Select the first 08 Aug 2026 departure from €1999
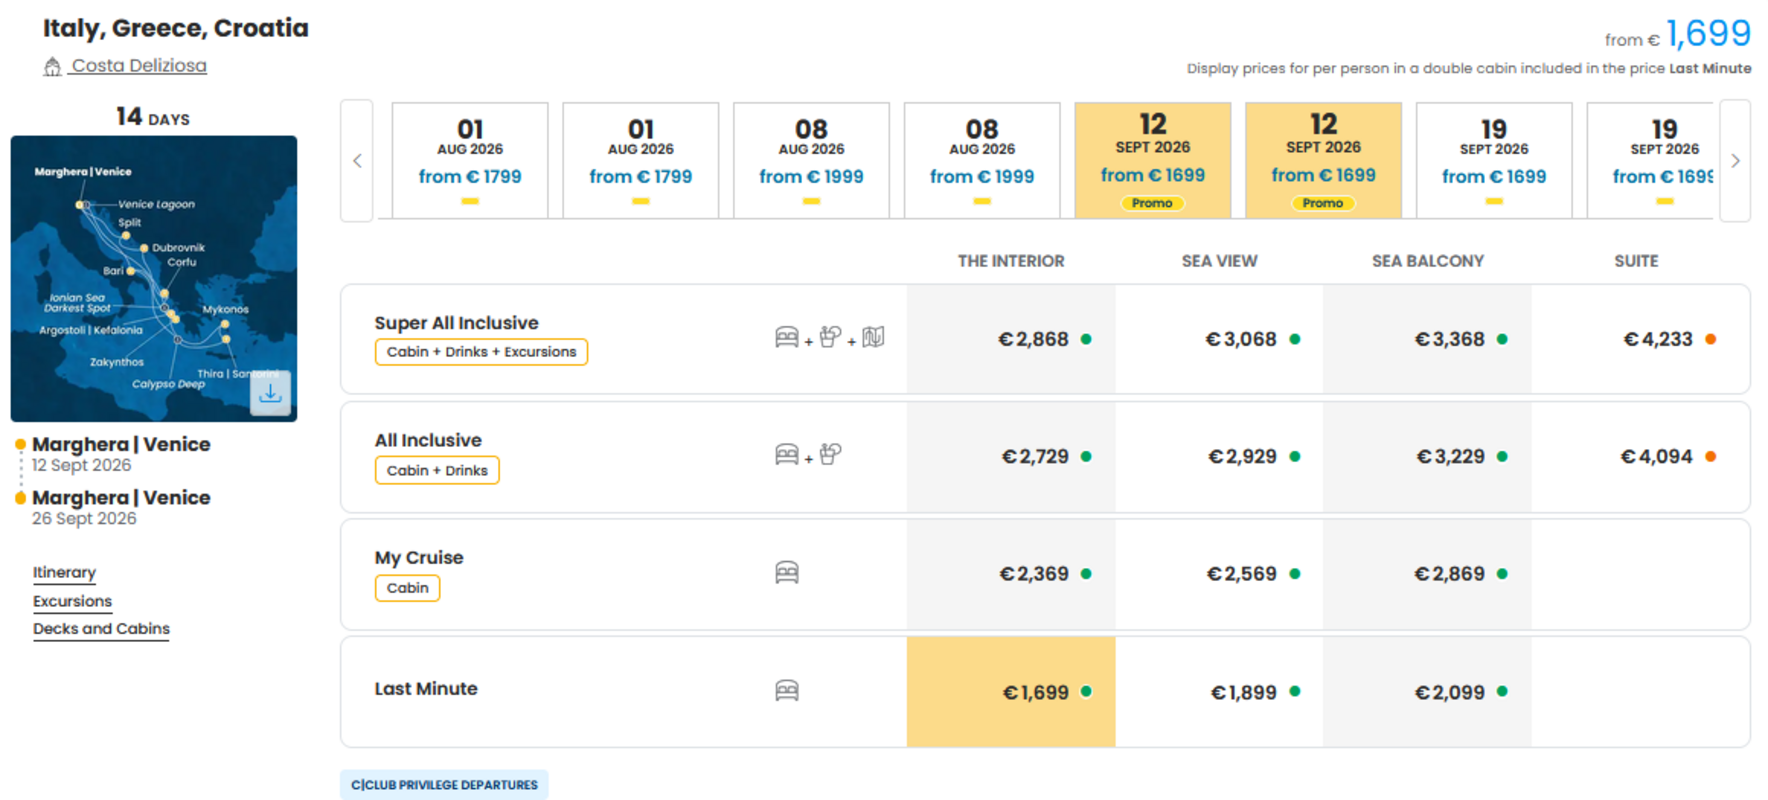Image resolution: width=1768 pixels, height=800 pixels. coord(811,160)
